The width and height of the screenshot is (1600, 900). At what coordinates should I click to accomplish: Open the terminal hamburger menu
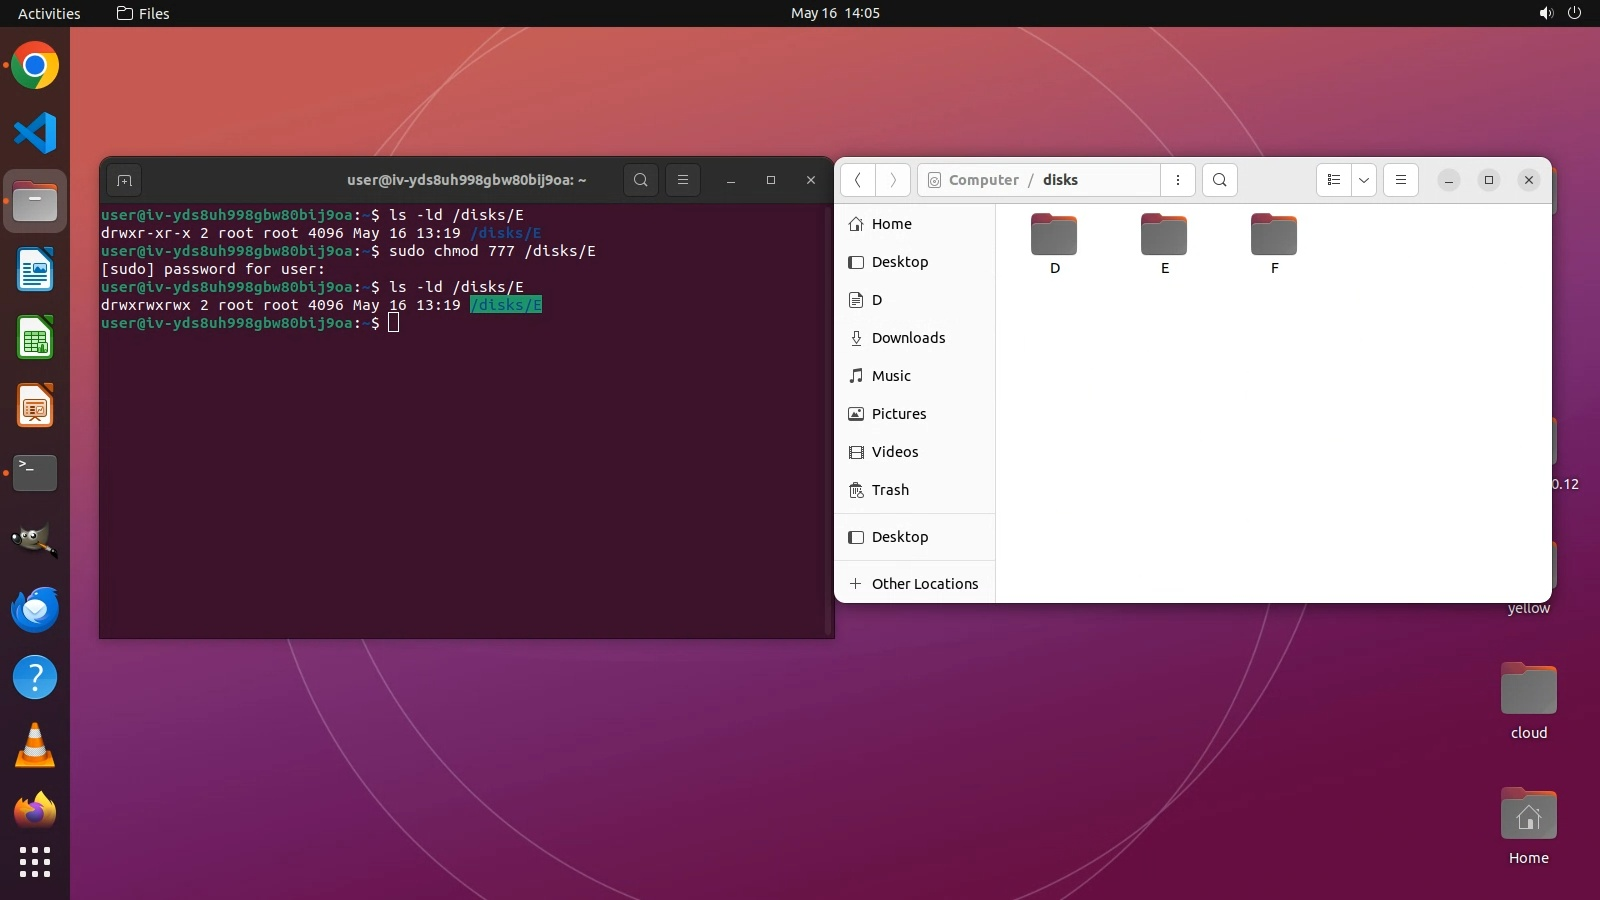pos(683,180)
